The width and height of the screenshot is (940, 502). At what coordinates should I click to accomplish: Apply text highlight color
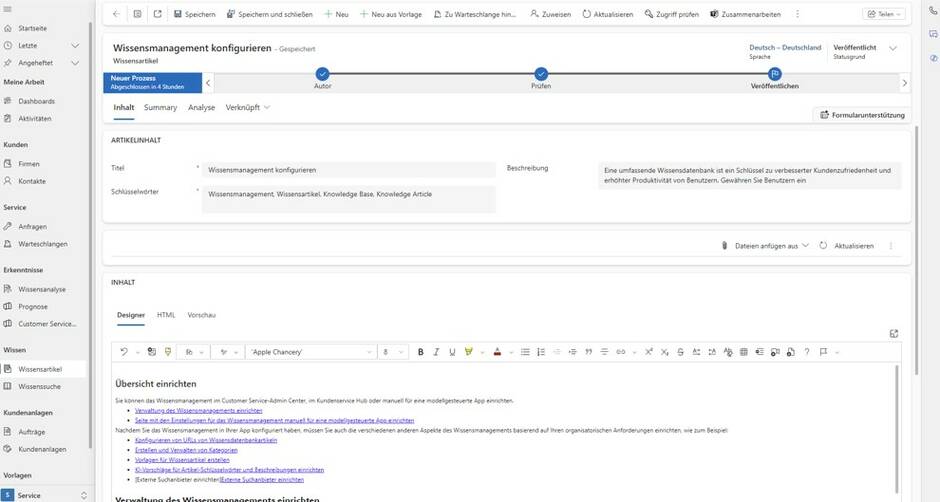click(468, 352)
